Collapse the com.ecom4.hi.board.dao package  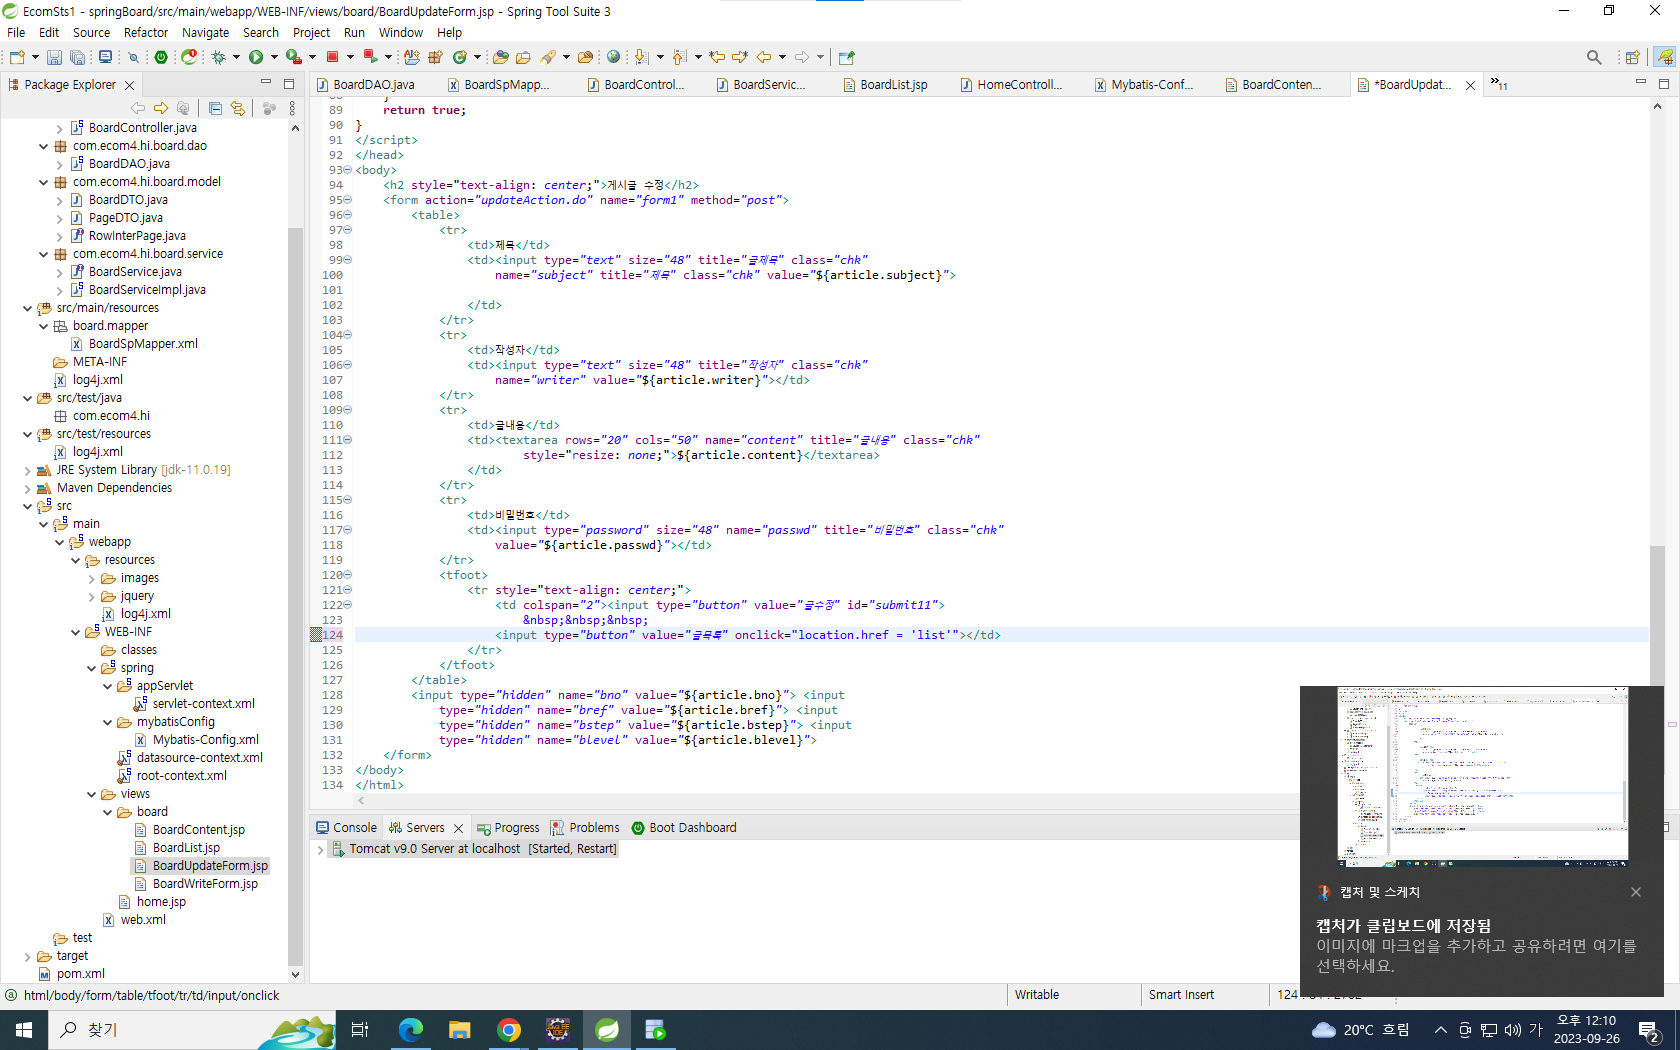pos(43,146)
